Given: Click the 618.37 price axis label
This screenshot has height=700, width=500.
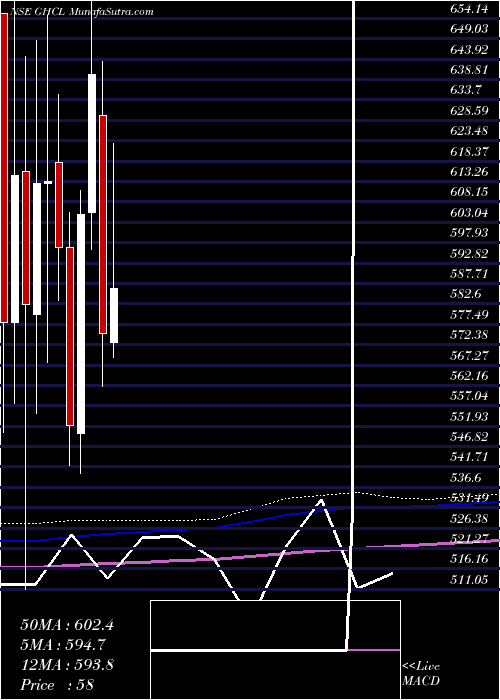Looking at the screenshot, I should pyautogui.click(x=470, y=151).
